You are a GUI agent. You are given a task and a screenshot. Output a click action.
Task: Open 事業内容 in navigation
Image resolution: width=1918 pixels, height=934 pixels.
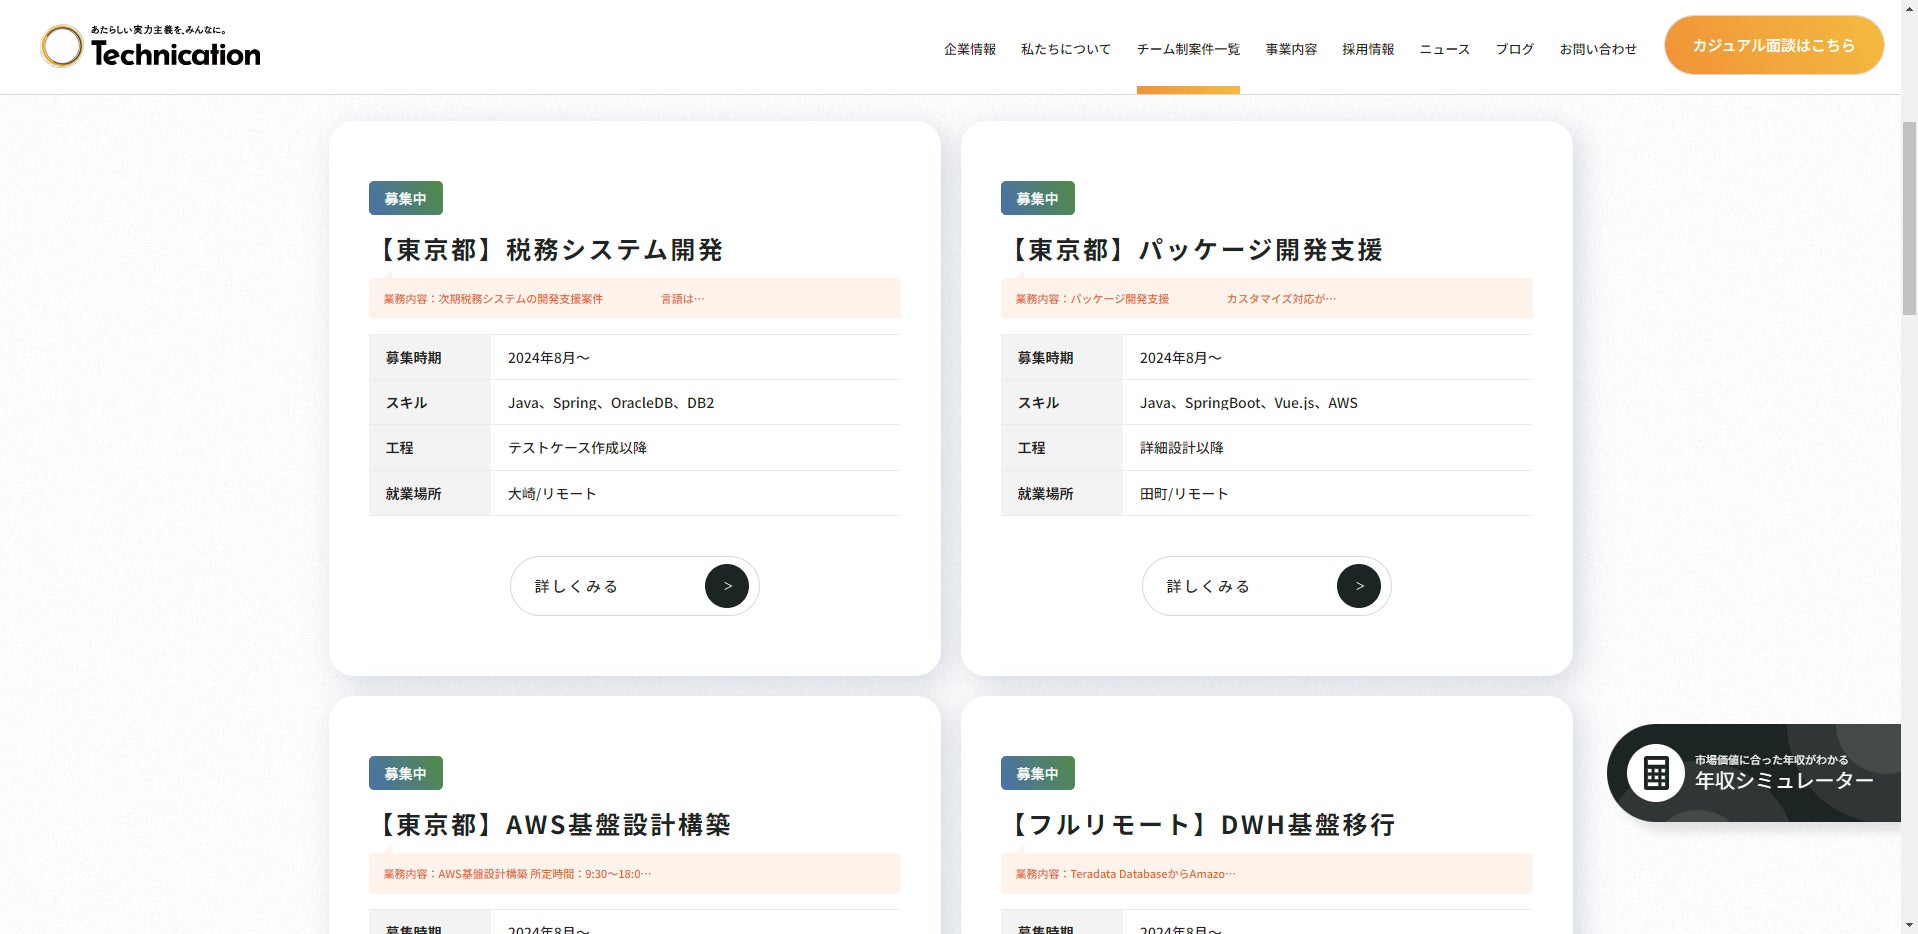point(1291,49)
